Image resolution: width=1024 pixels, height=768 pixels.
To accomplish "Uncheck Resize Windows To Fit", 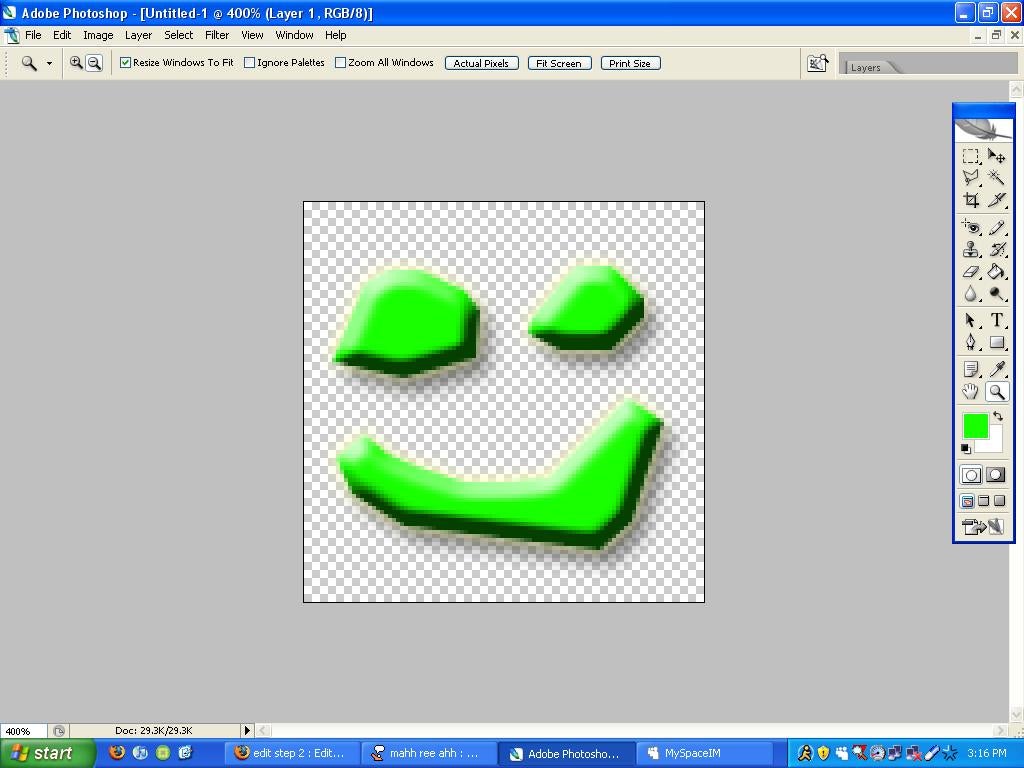I will 125,62.
